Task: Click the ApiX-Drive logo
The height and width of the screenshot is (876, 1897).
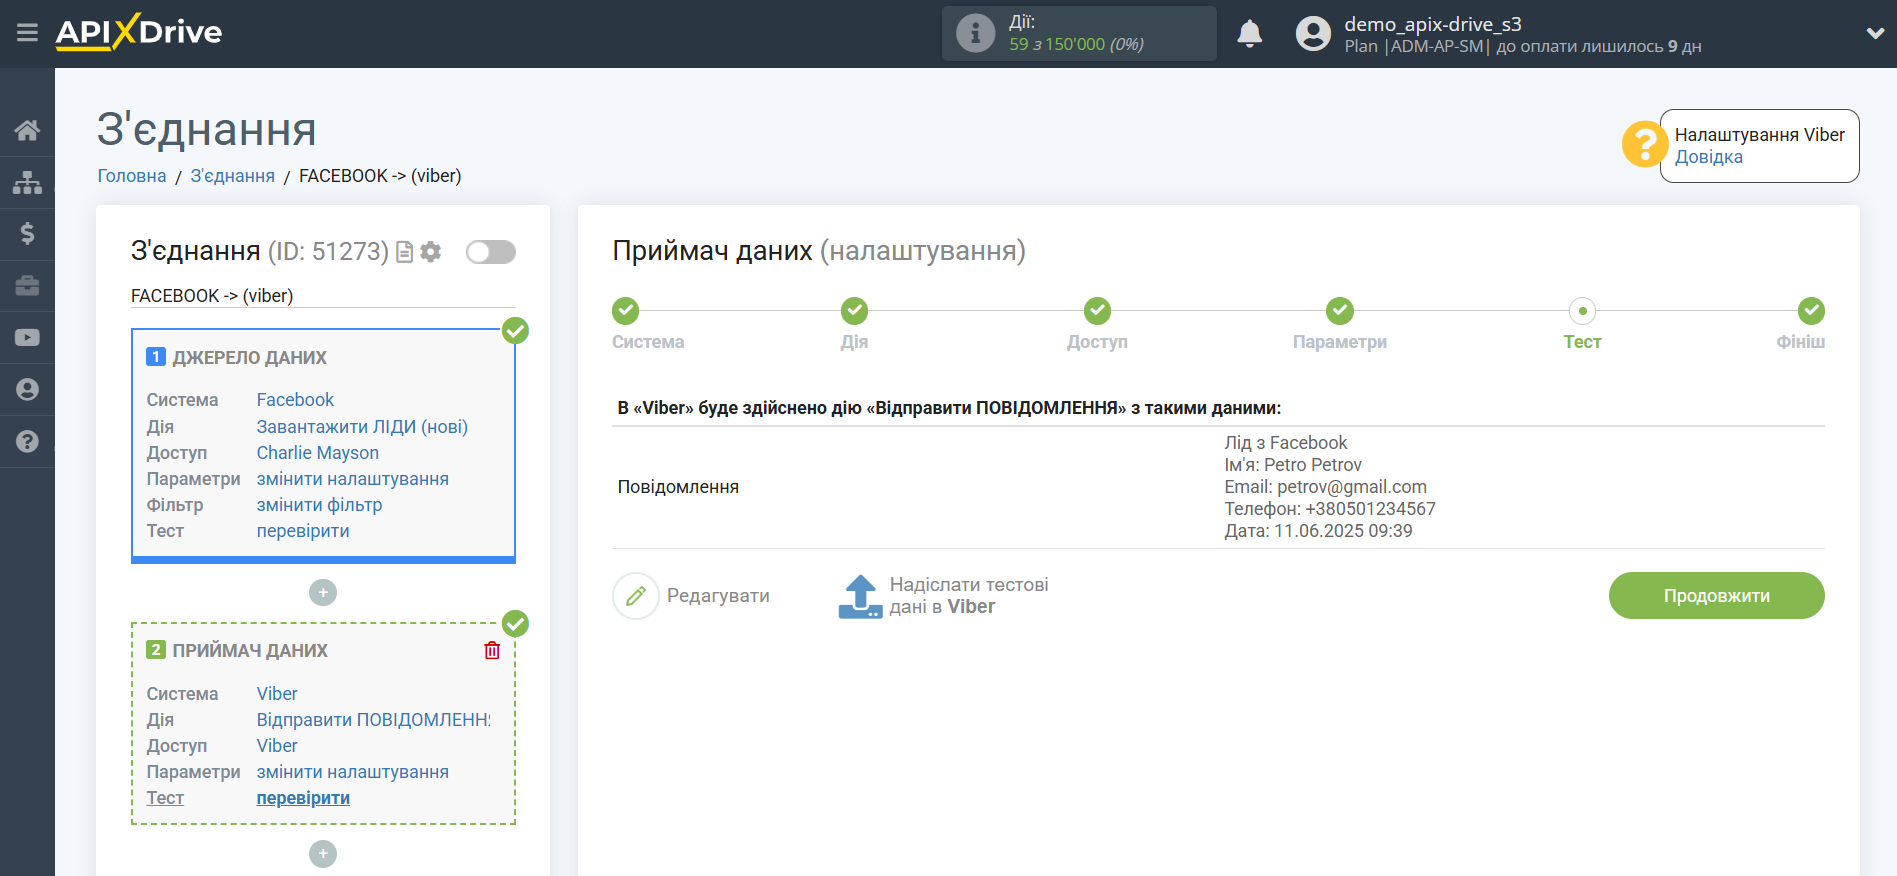Action: point(139,32)
